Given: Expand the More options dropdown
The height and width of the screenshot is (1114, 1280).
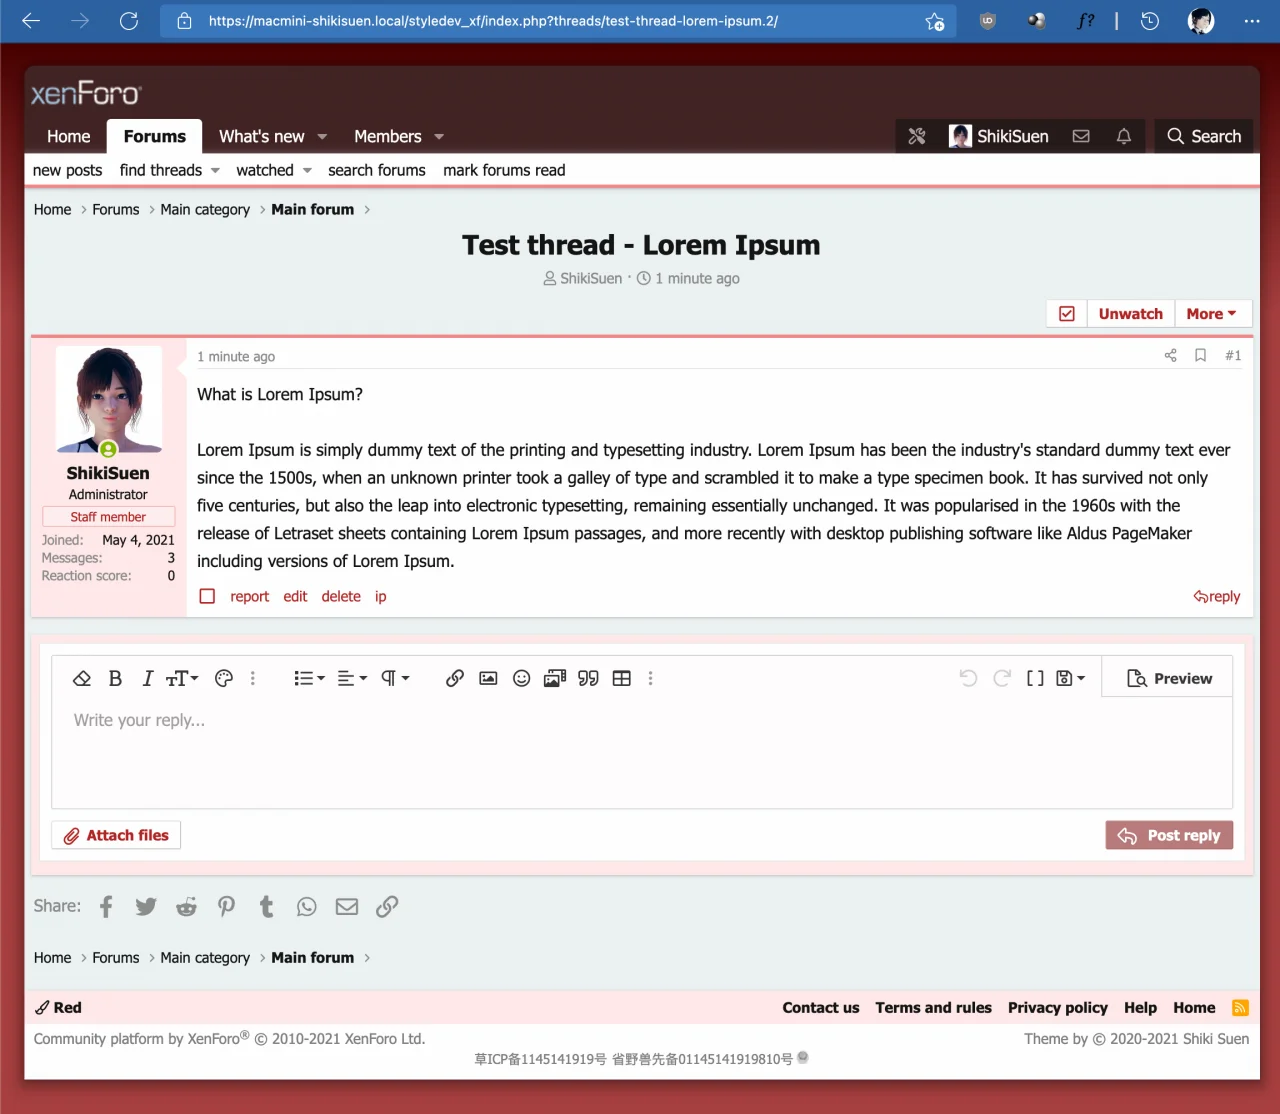Looking at the screenshot, I should click(x=1211, y=314).
